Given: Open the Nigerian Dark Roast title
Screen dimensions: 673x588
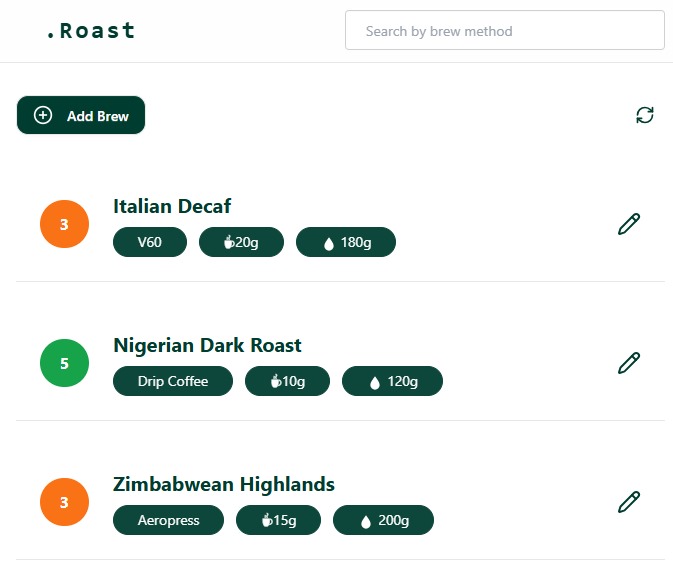Looking at the screenshot, I should pyautogui.click(x=207, y=346).
